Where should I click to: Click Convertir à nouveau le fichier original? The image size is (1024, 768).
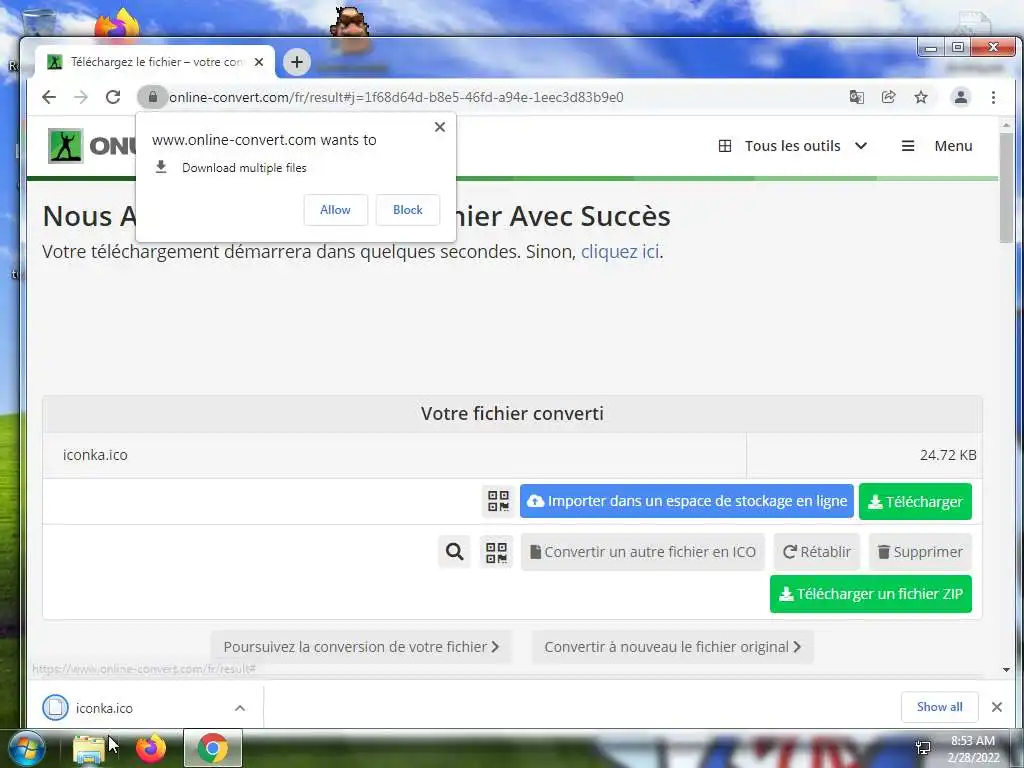[673, 647]
